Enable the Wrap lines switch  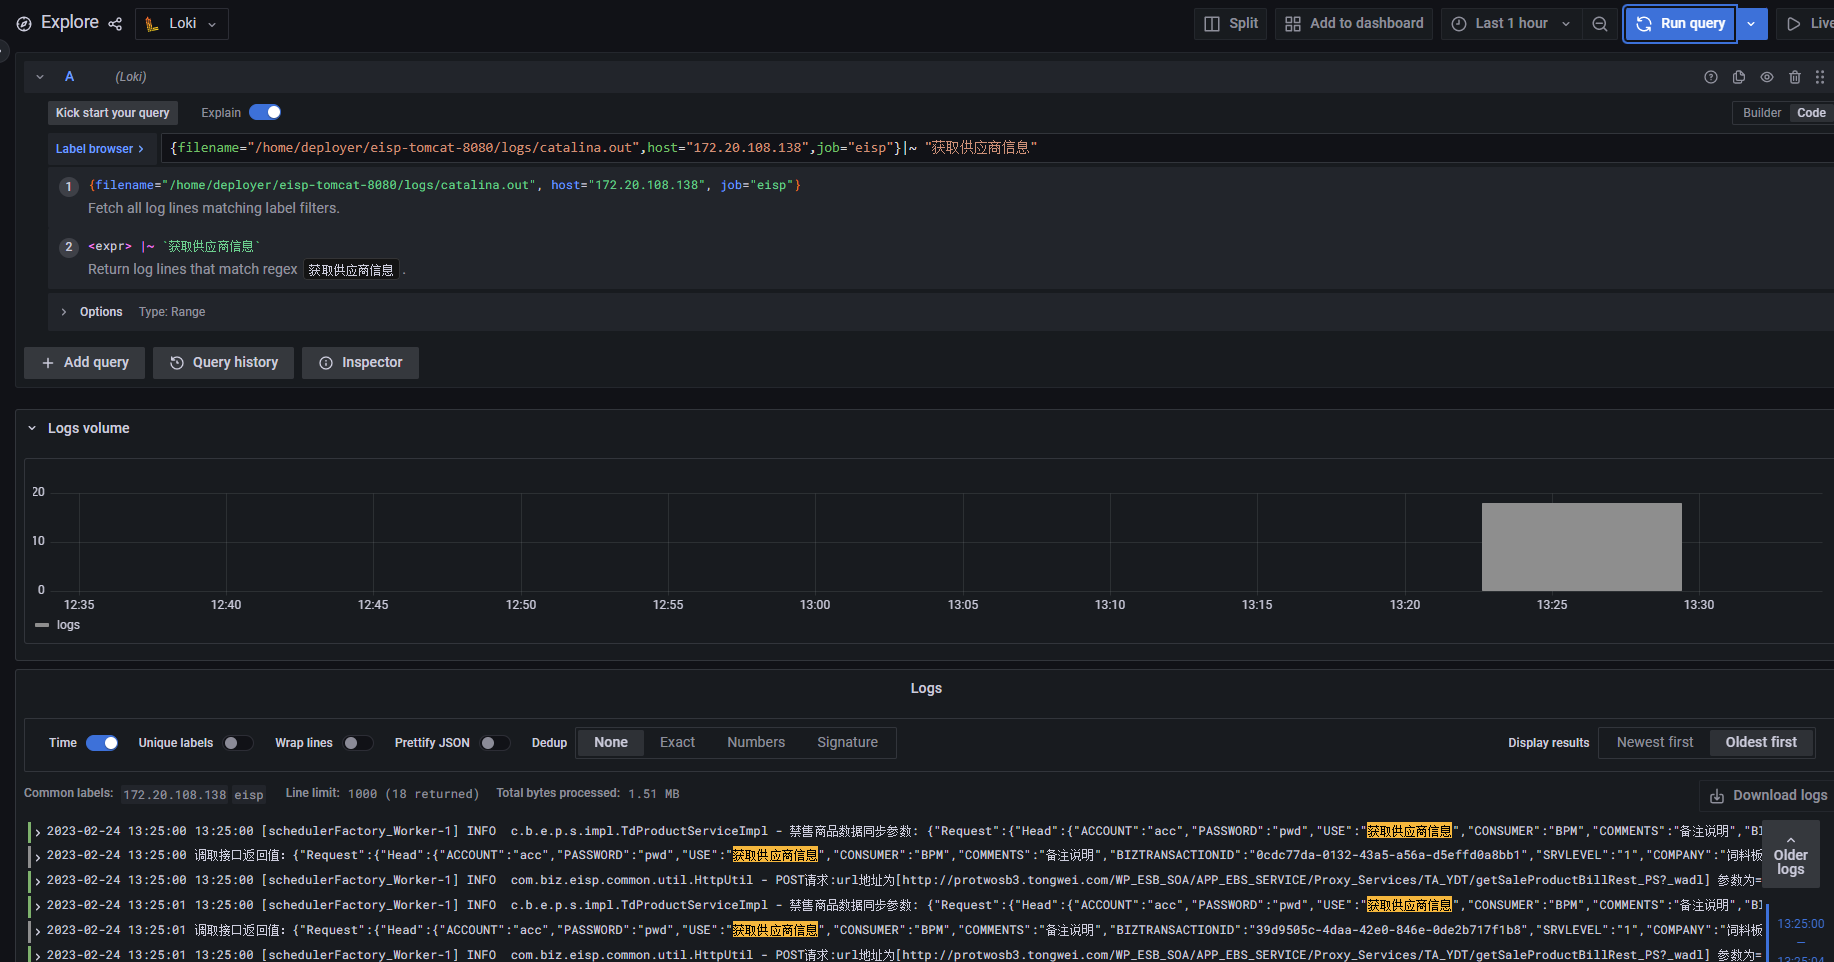tap(357, 743)
